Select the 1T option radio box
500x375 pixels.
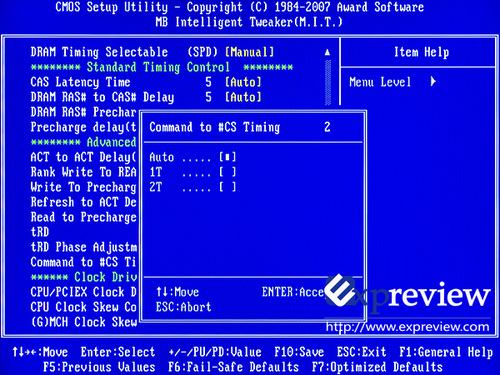pos(228,172)
